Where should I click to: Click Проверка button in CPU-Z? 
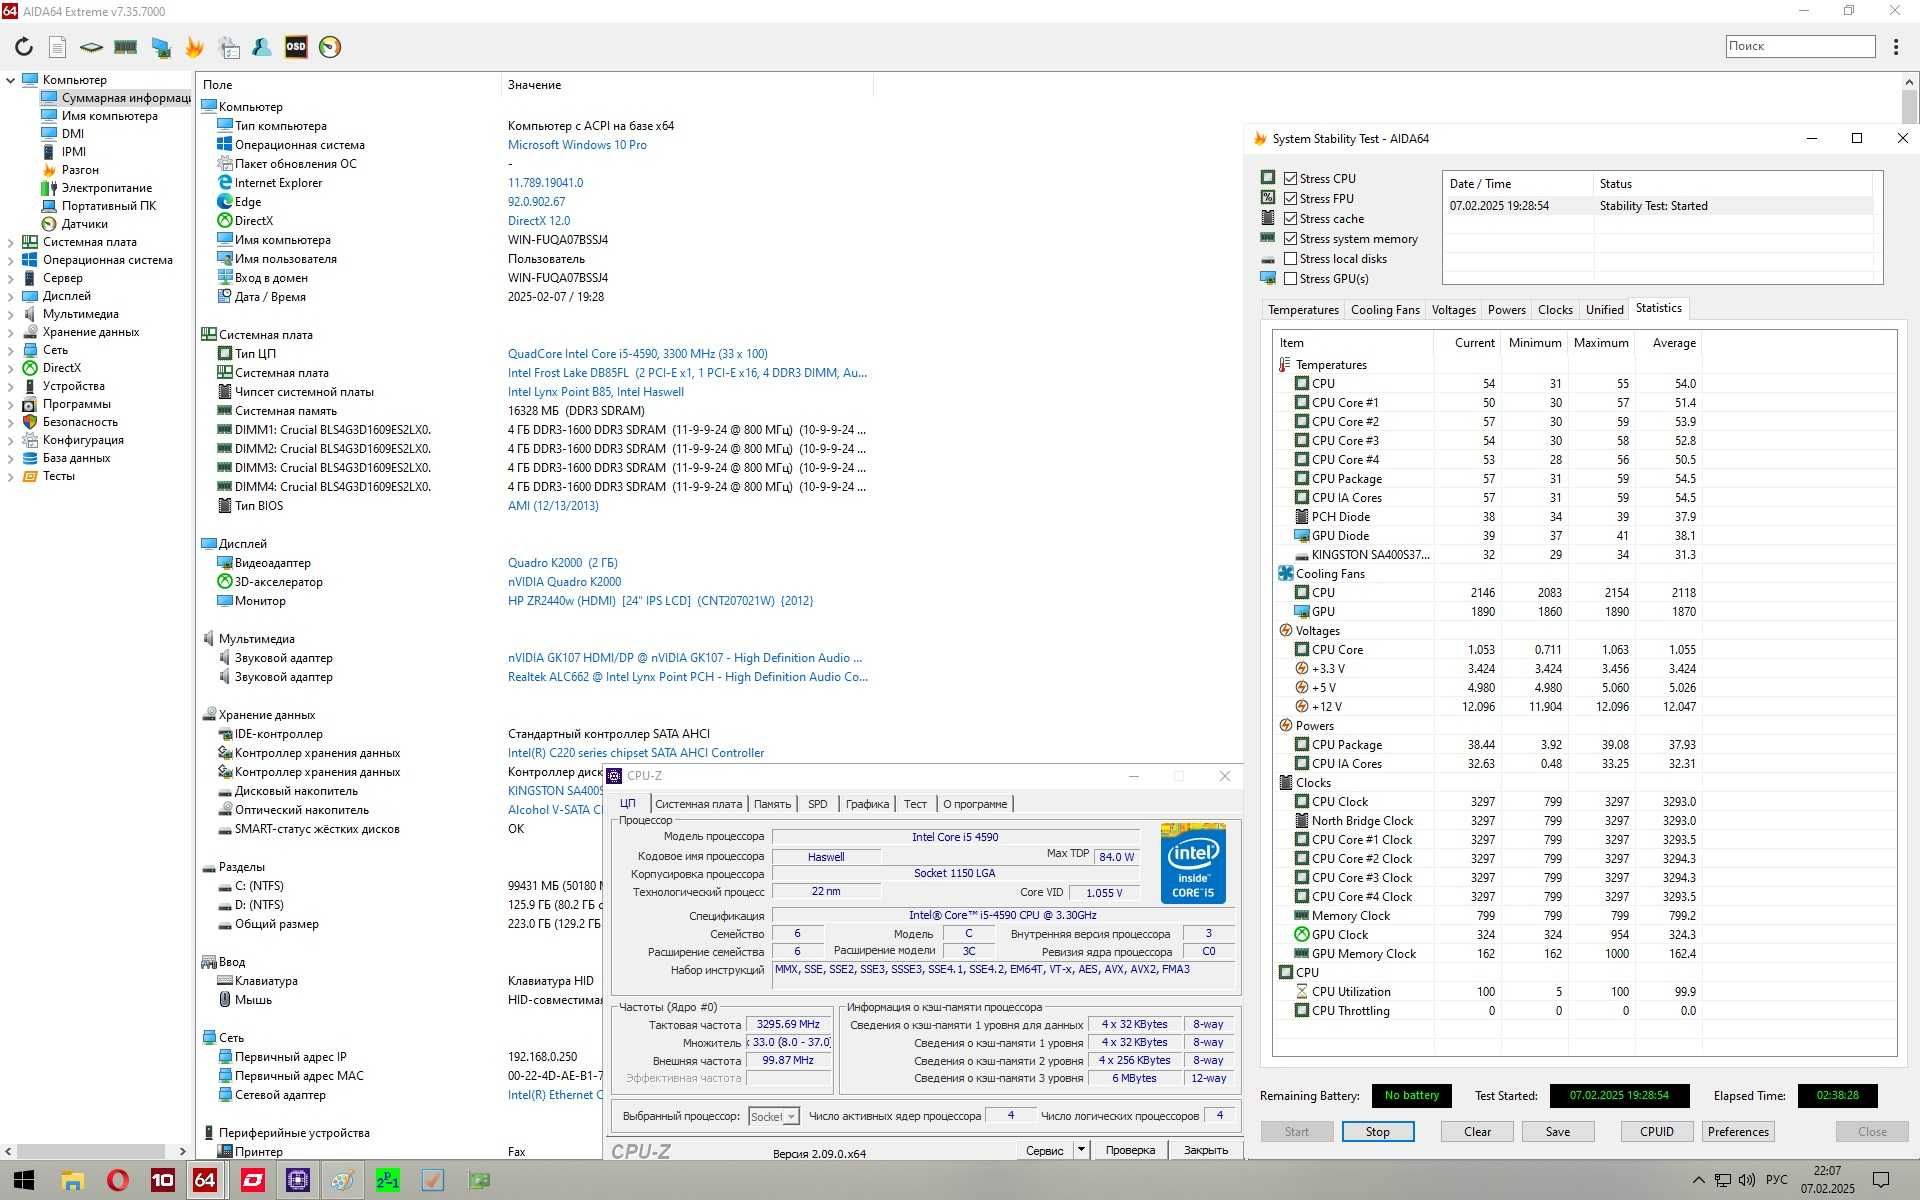pos(1130,1150)
